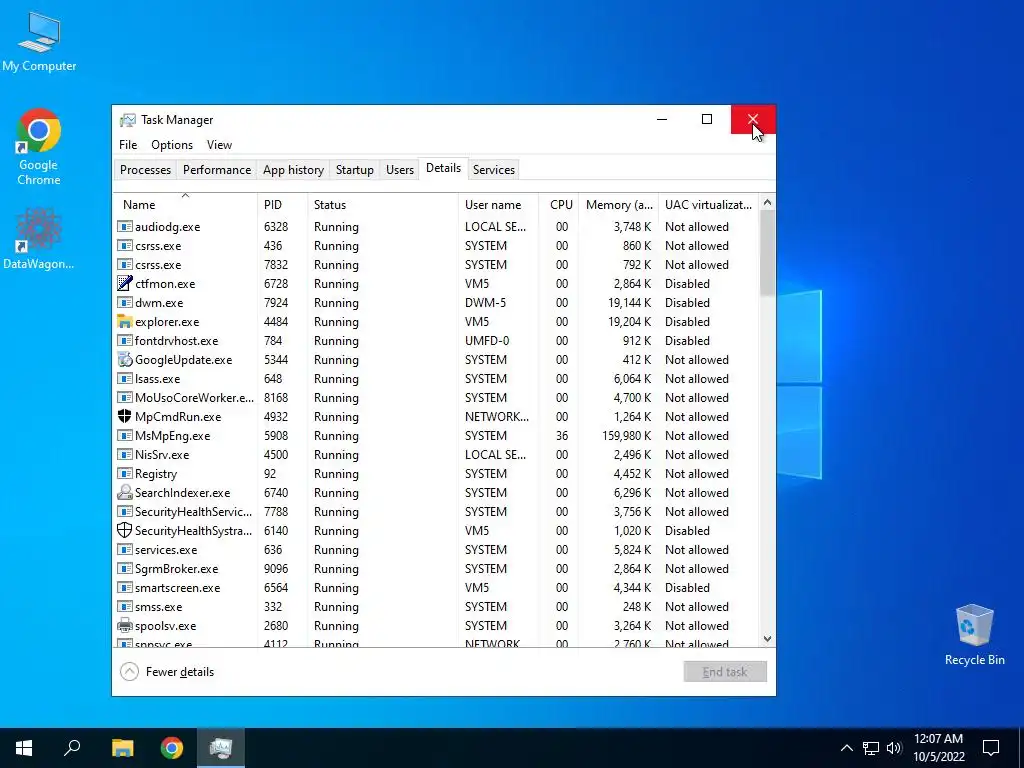Click the MpCmdRun.exe shield icon

pos(125,417)
